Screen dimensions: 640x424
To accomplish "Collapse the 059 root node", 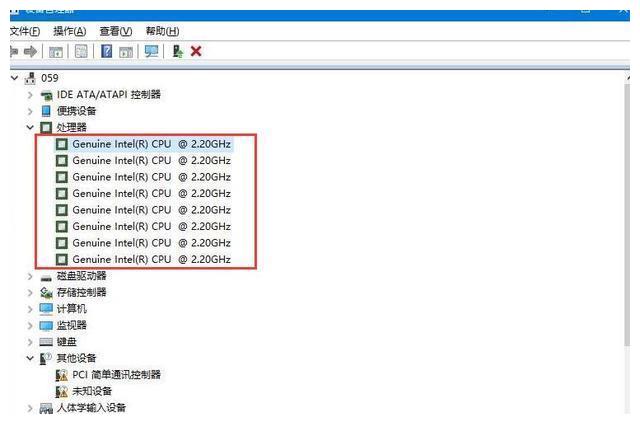I will (x=15, y=78).
